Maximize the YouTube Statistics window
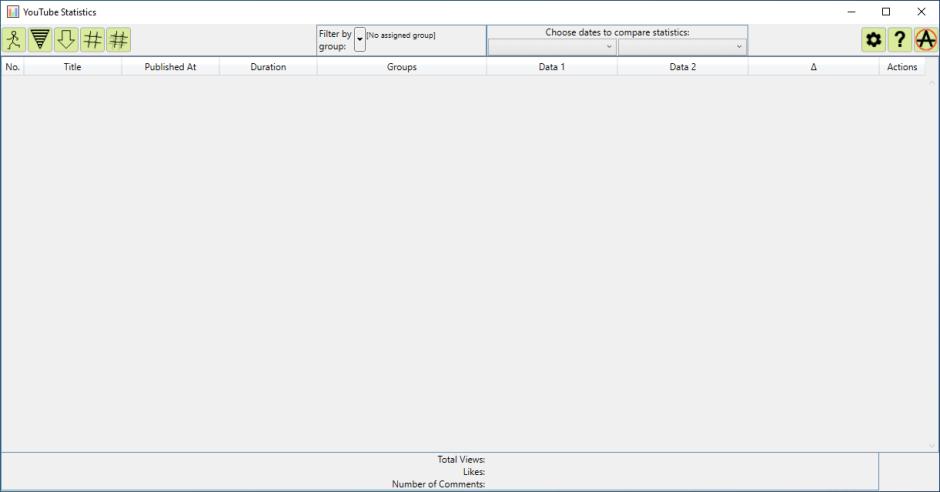Viewport: 940px width, 492px height. (x=886, y=11)
